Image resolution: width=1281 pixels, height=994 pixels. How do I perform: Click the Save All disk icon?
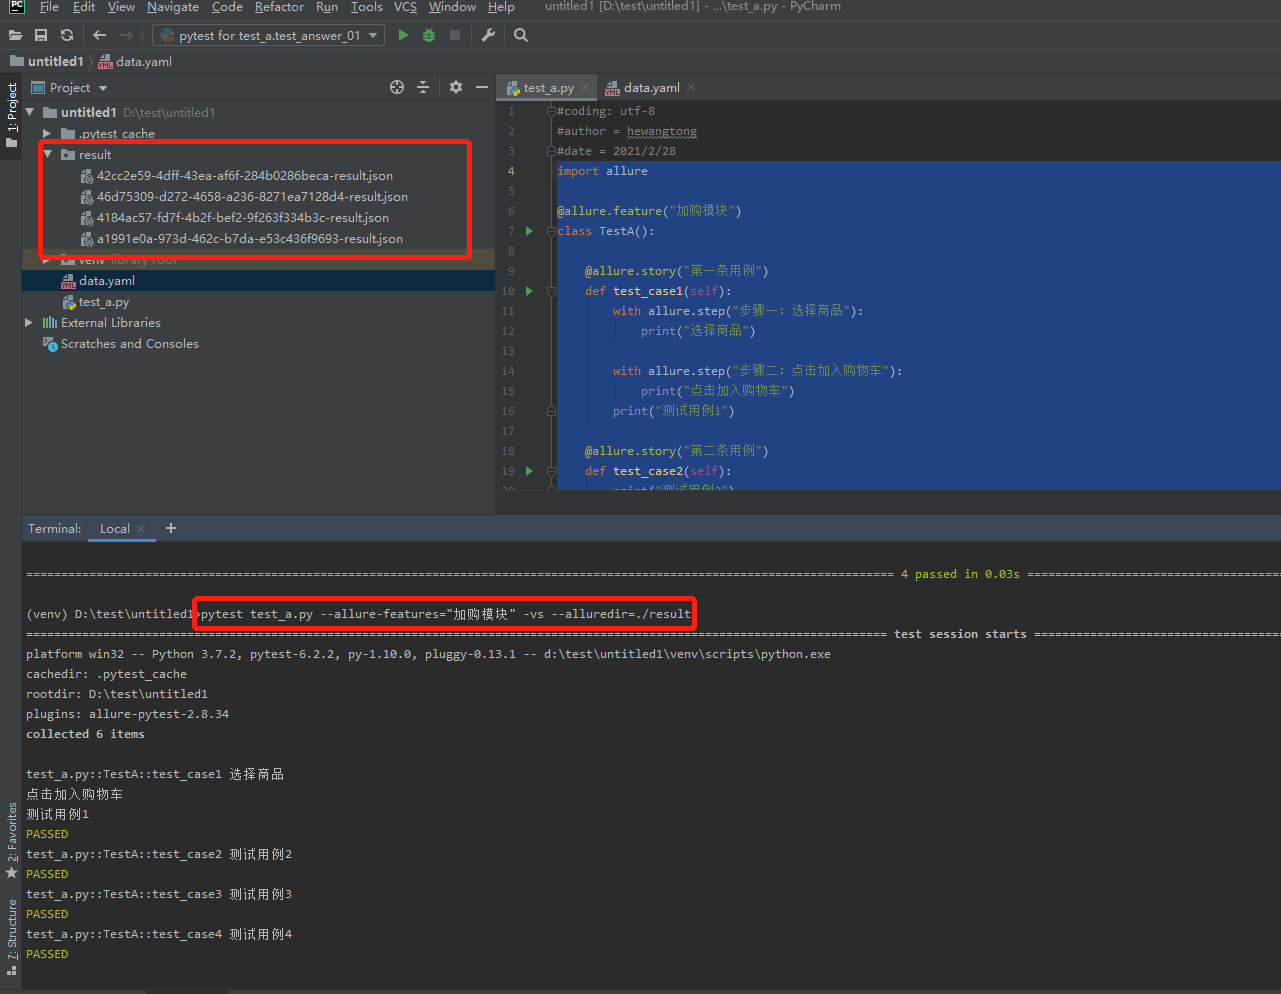click(x=41, y=35)
